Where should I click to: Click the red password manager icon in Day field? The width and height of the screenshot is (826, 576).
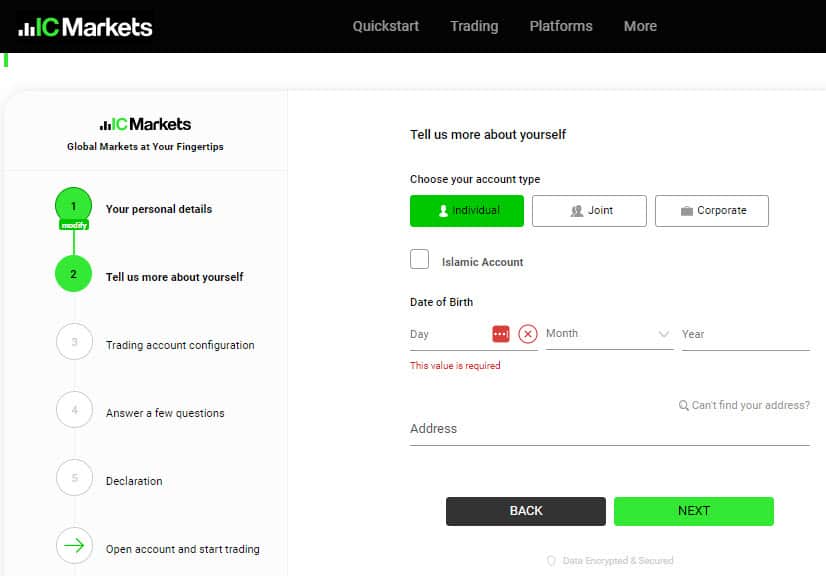pos(500,334)
